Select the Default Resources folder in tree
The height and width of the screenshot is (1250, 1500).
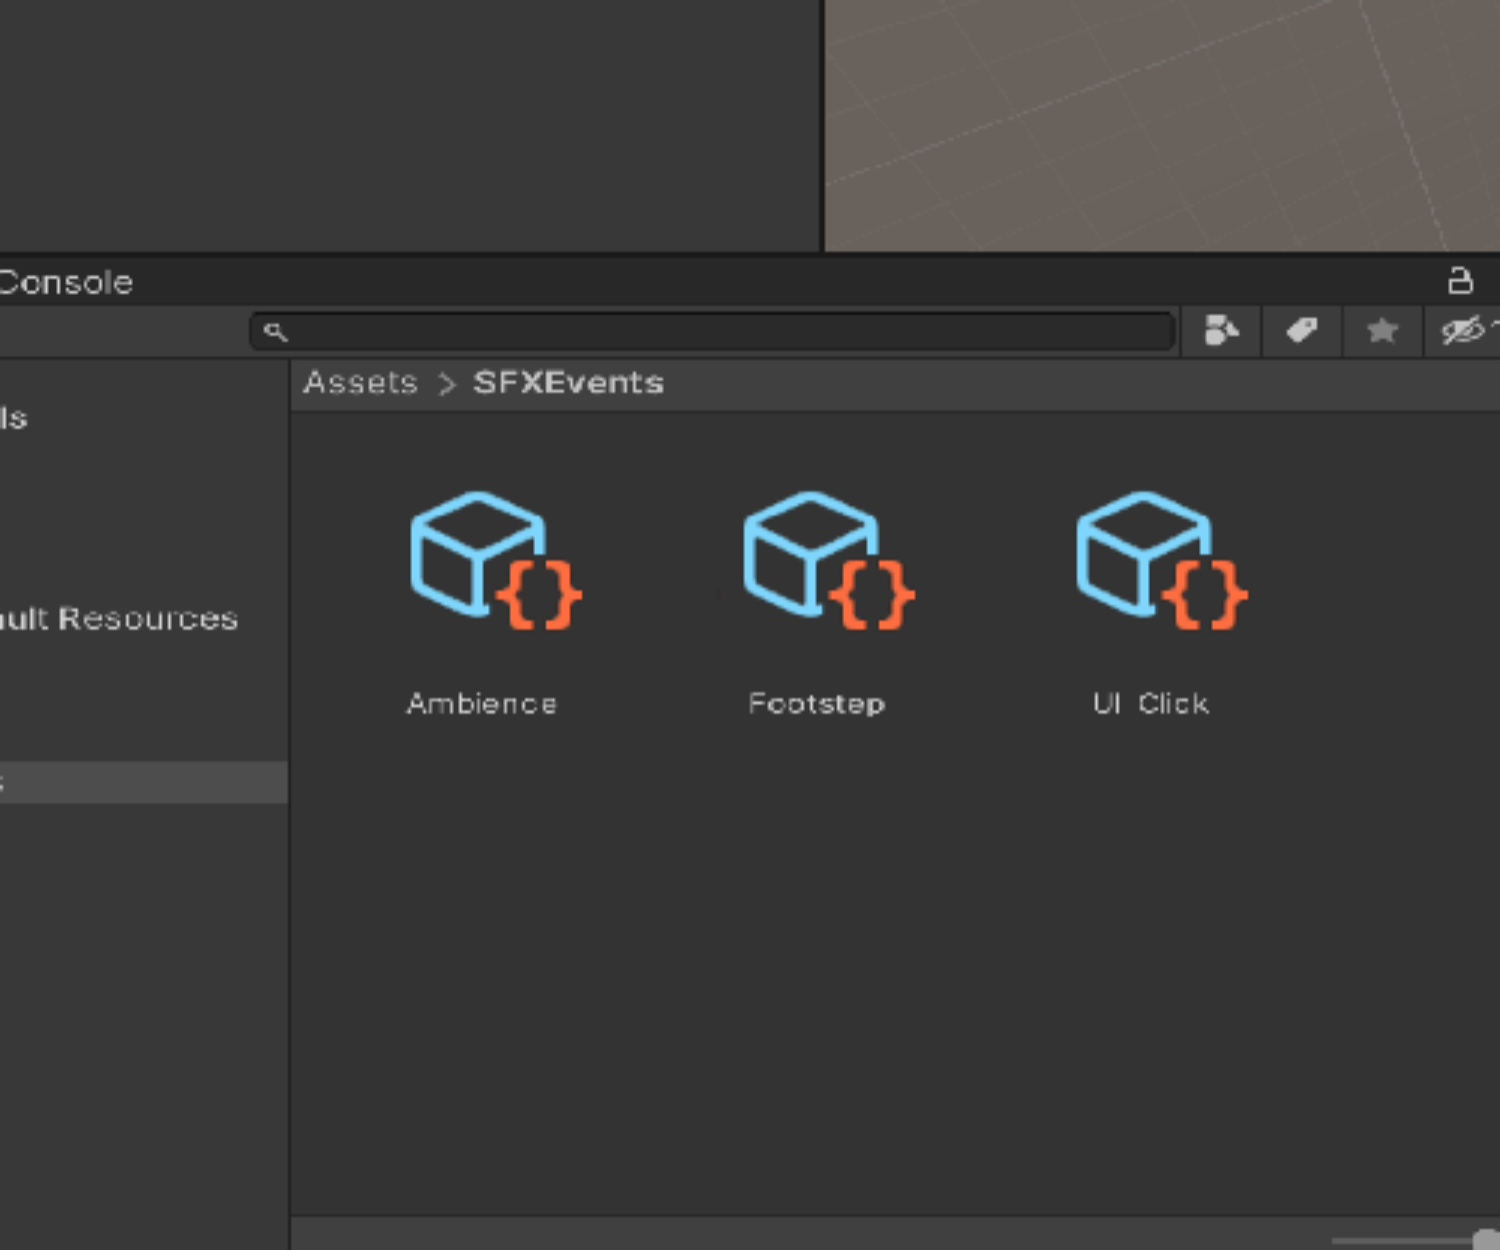(120, 619)
